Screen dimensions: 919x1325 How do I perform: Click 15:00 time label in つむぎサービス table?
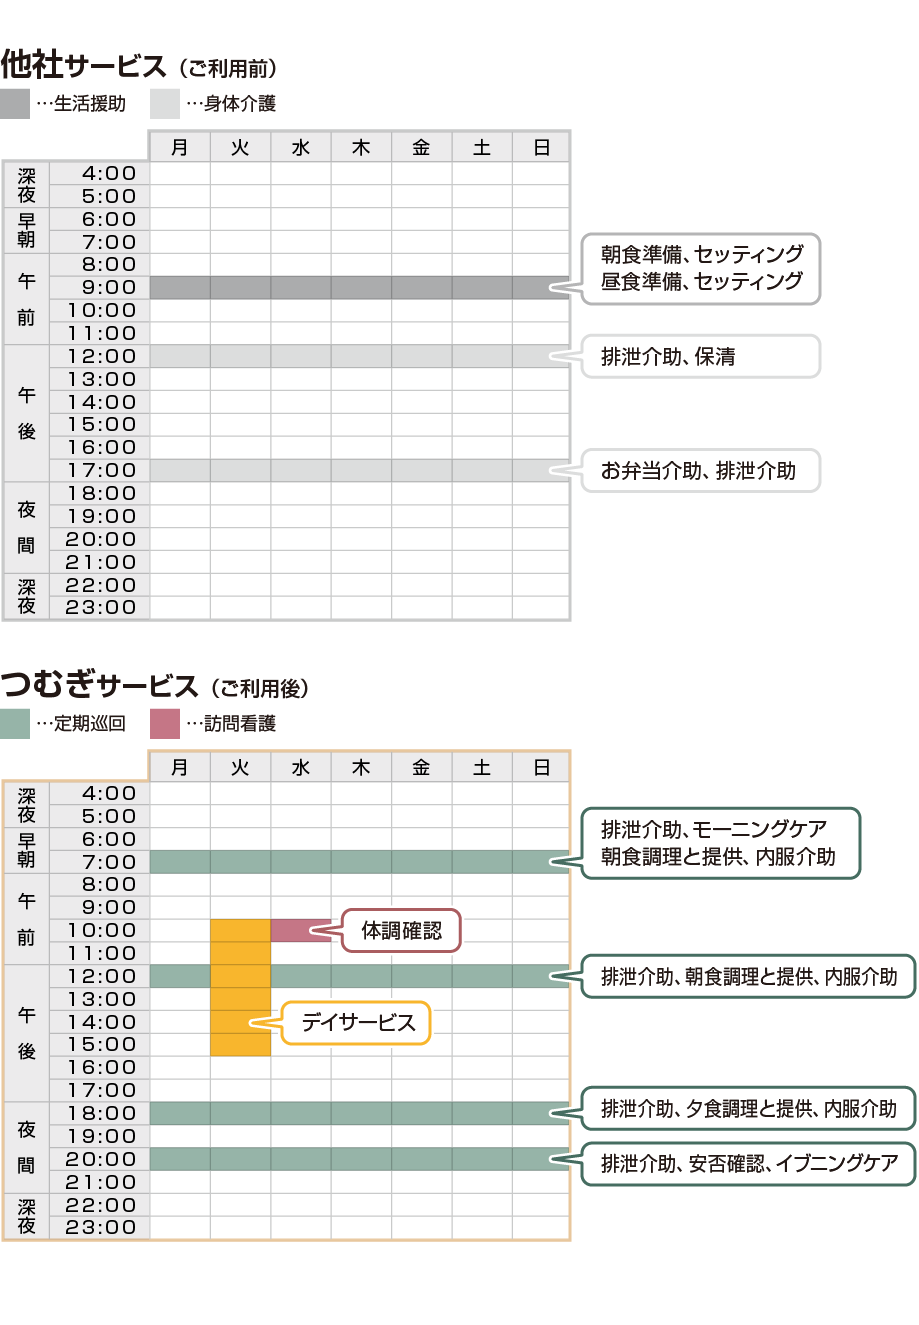(x=102, y=1045)
